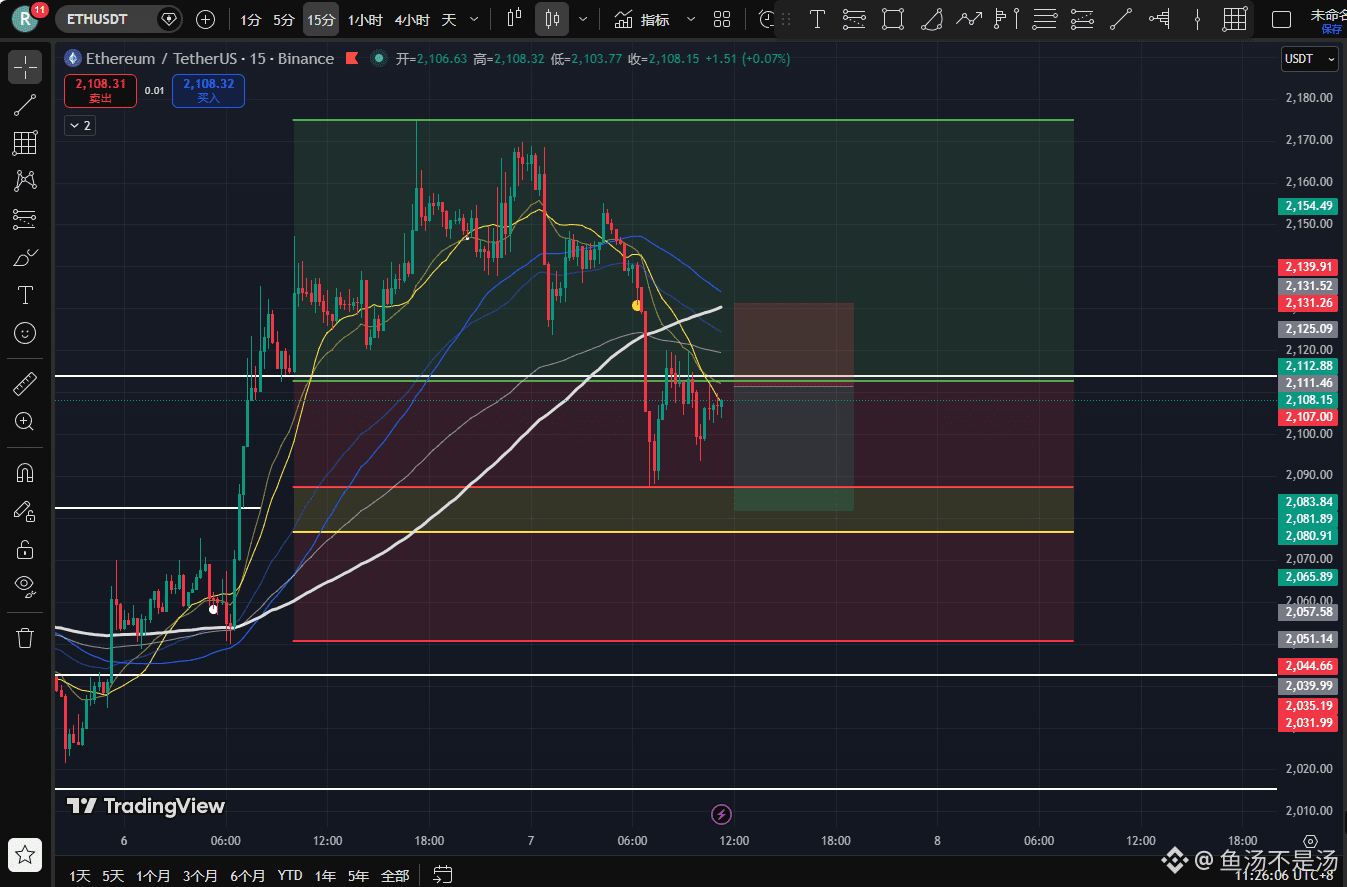Viewport: 1347px width, 887px height.
Task: Set range to 5天
Action: [113, 876]
